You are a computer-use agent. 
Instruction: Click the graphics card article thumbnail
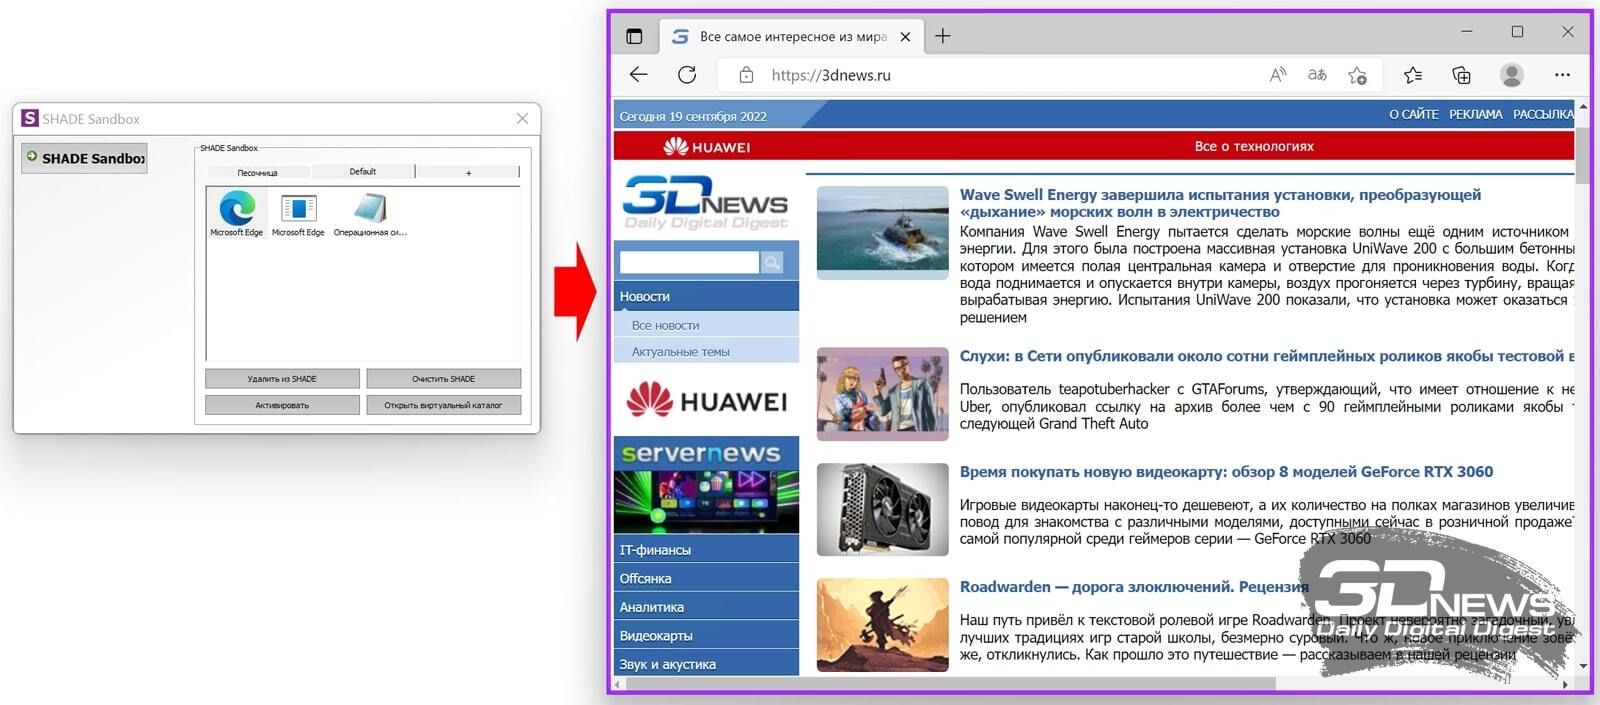(882, 509)
